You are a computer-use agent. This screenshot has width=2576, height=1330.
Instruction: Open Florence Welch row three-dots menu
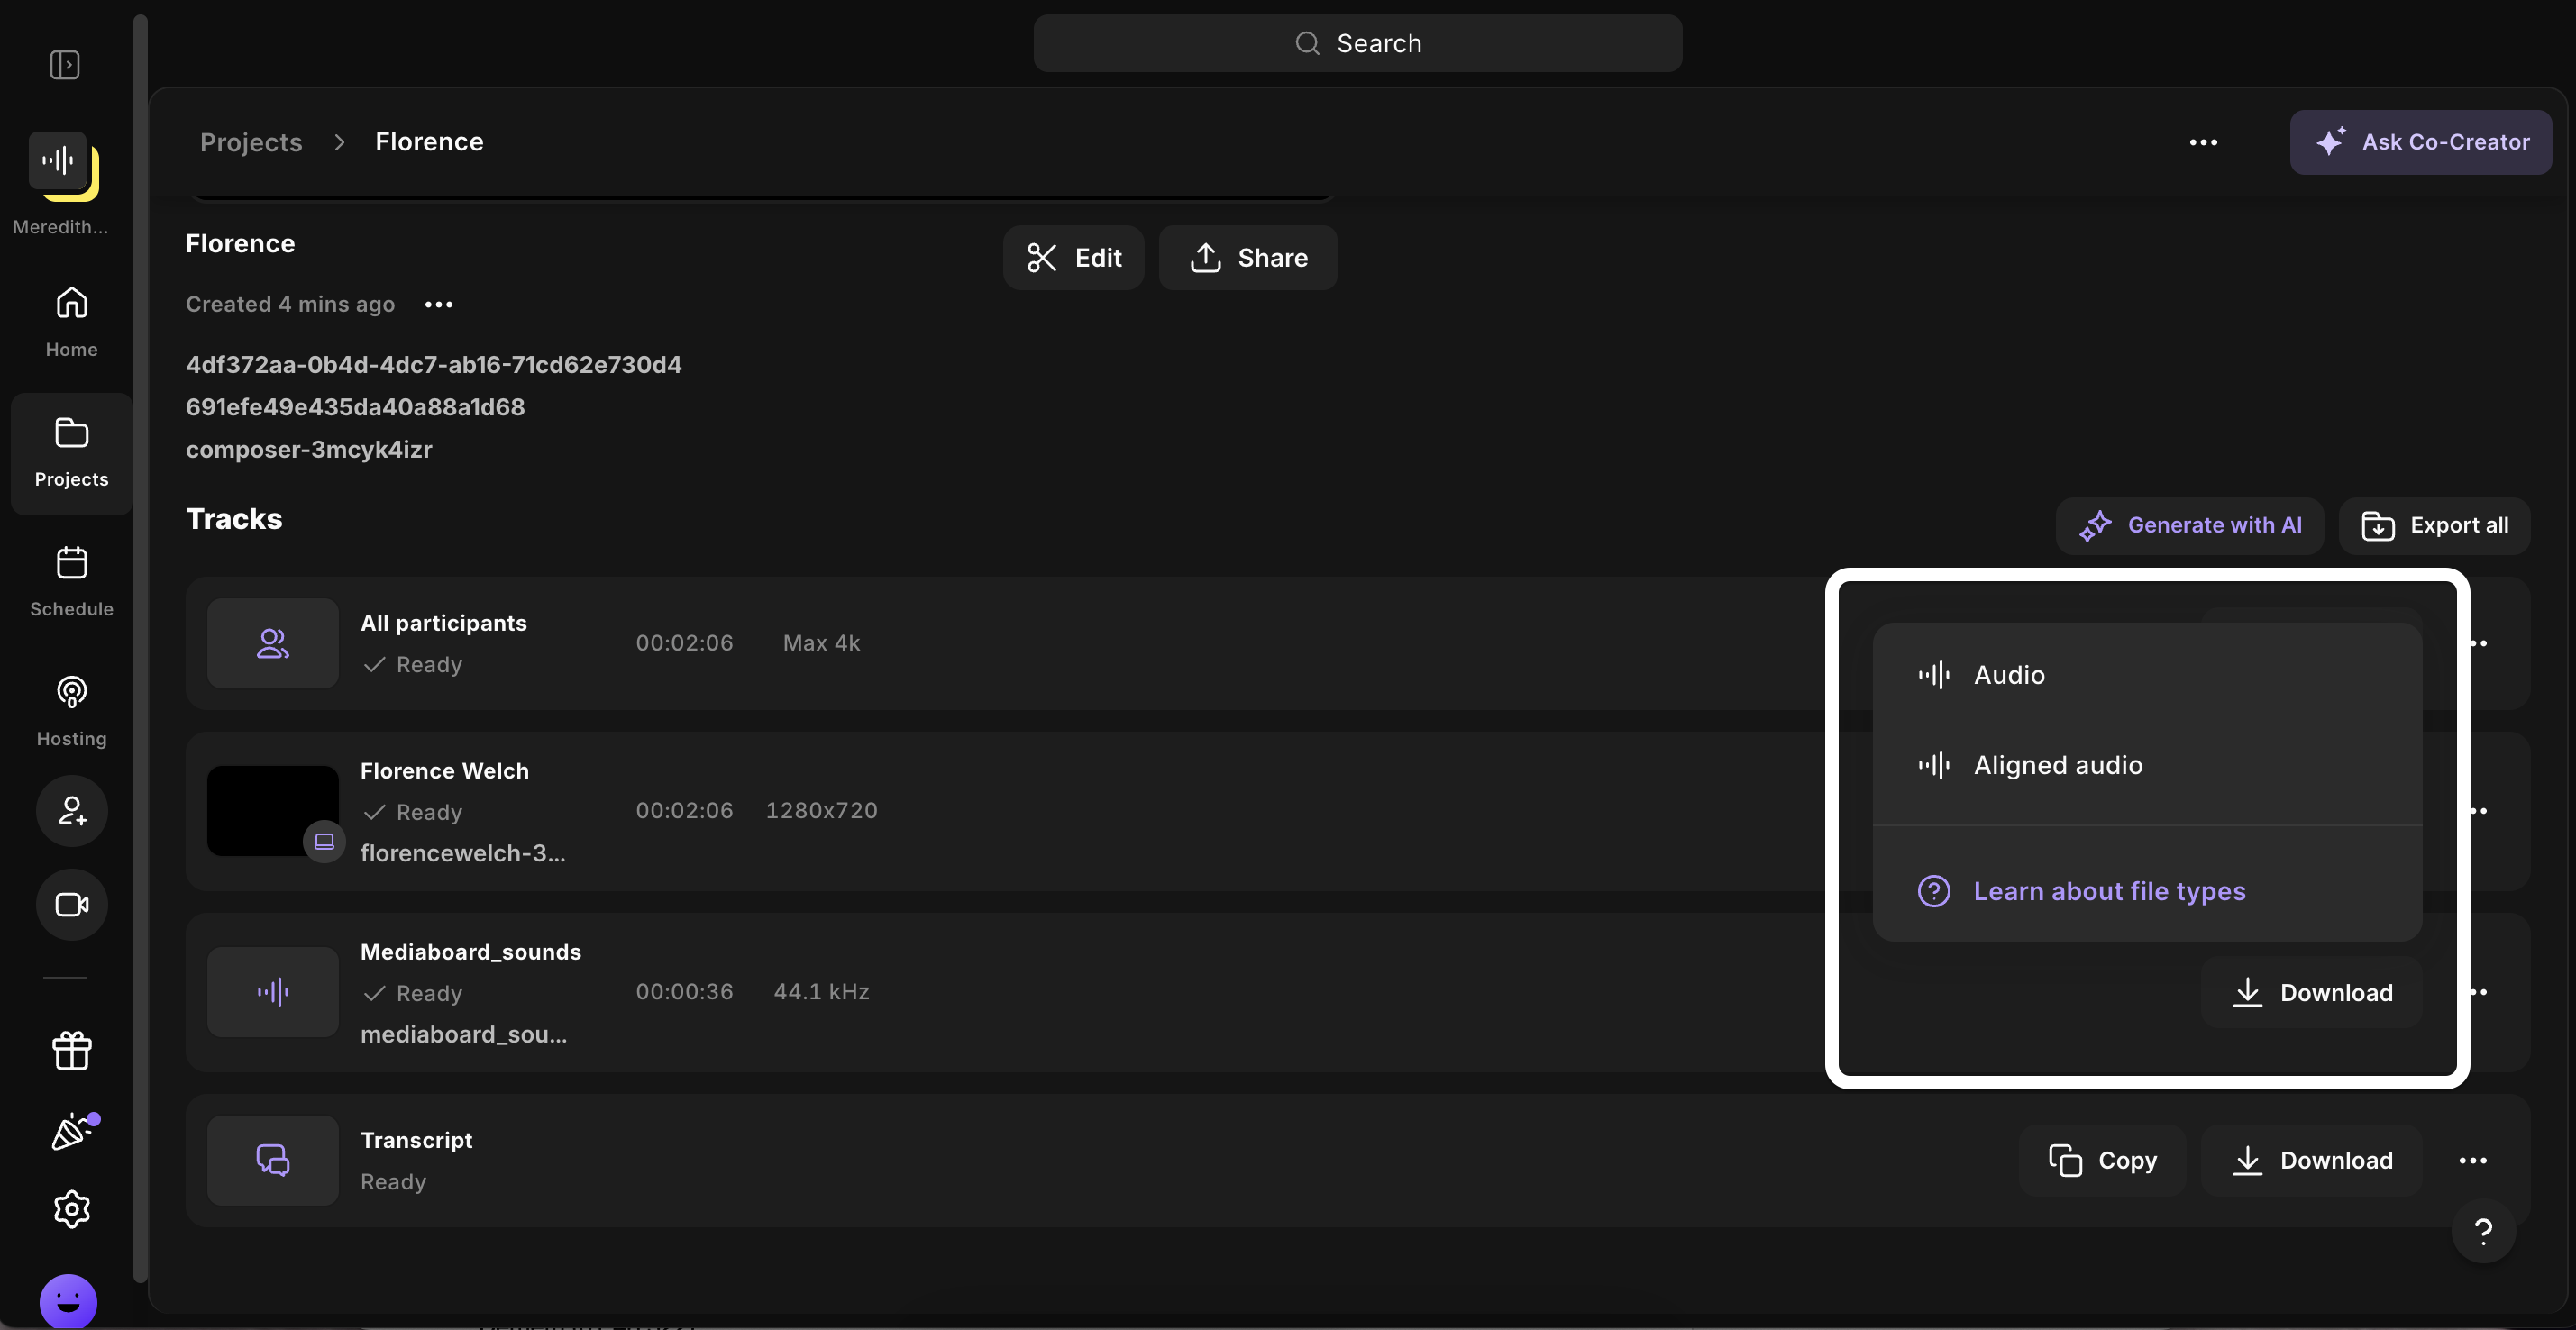click(x=2478, y=810)
